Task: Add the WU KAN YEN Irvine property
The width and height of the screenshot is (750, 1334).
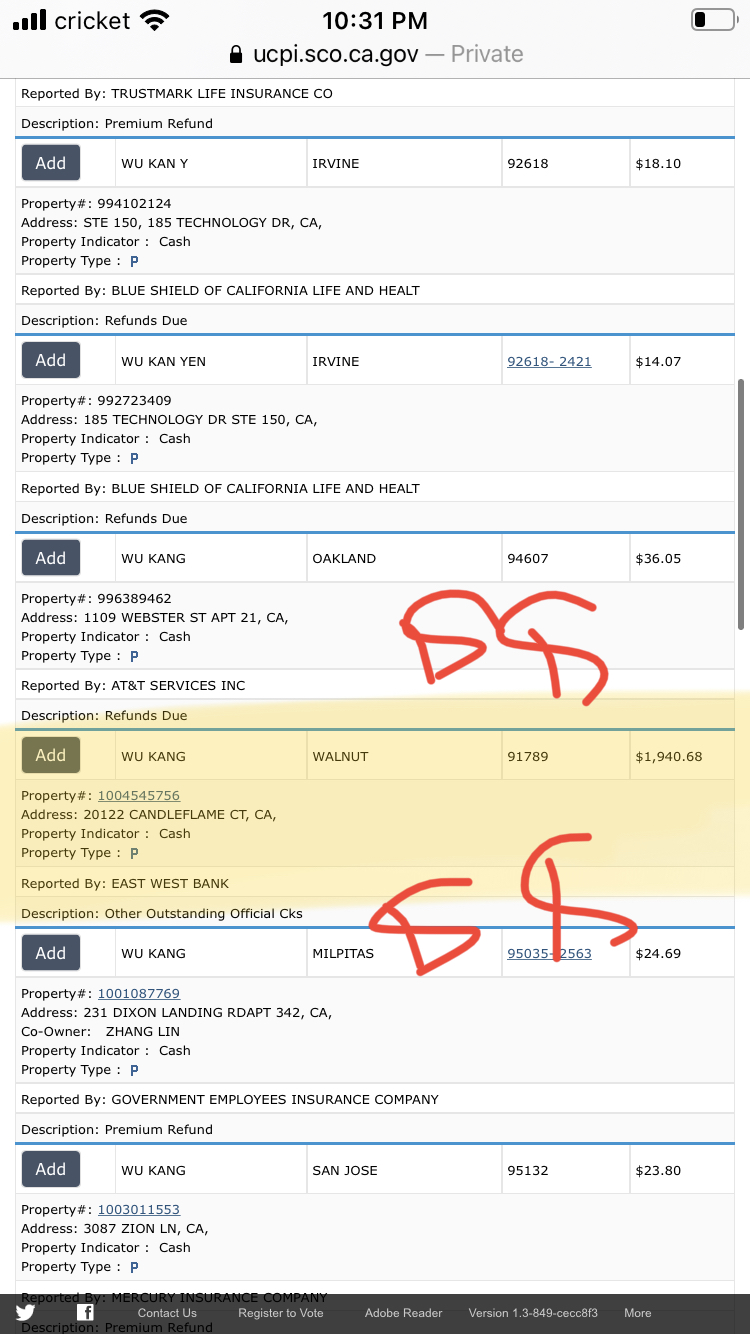Action: click(51, 360)
